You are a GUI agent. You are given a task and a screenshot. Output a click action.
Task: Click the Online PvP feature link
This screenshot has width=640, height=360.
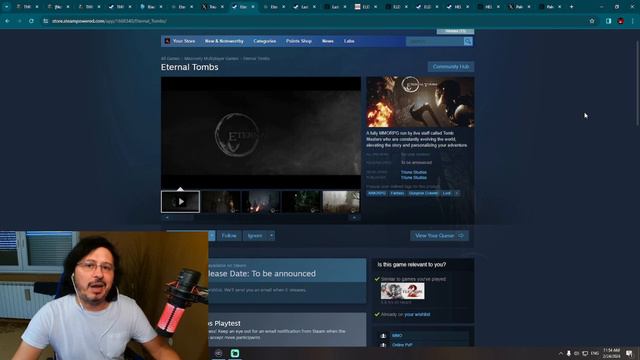click(x=402, y=345)
